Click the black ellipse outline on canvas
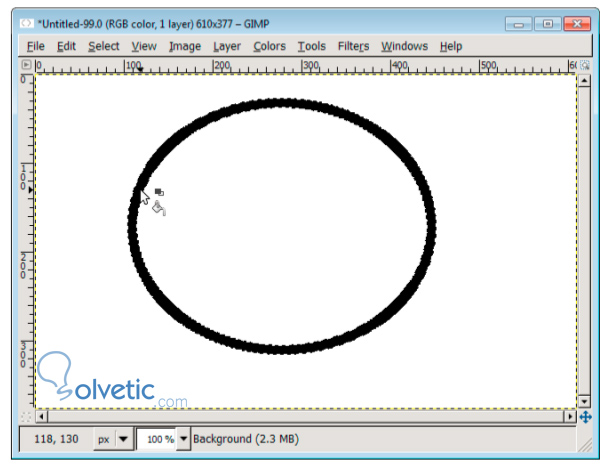 pos(282,102)
